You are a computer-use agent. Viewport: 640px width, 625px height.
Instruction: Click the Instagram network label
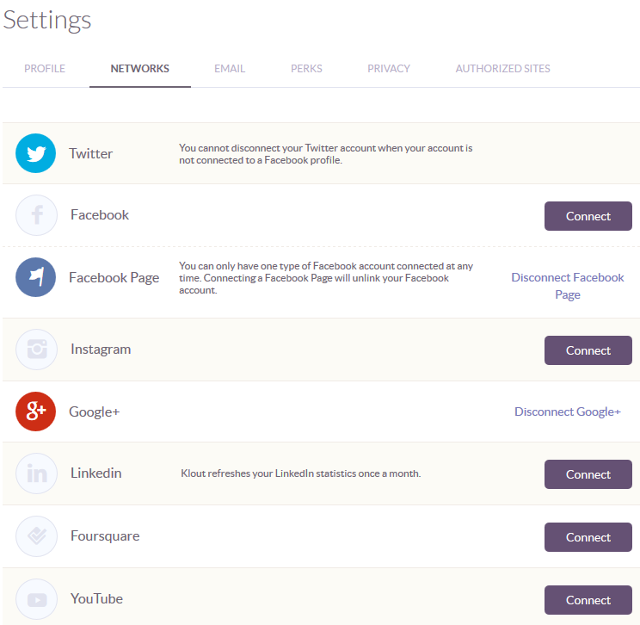100,349
